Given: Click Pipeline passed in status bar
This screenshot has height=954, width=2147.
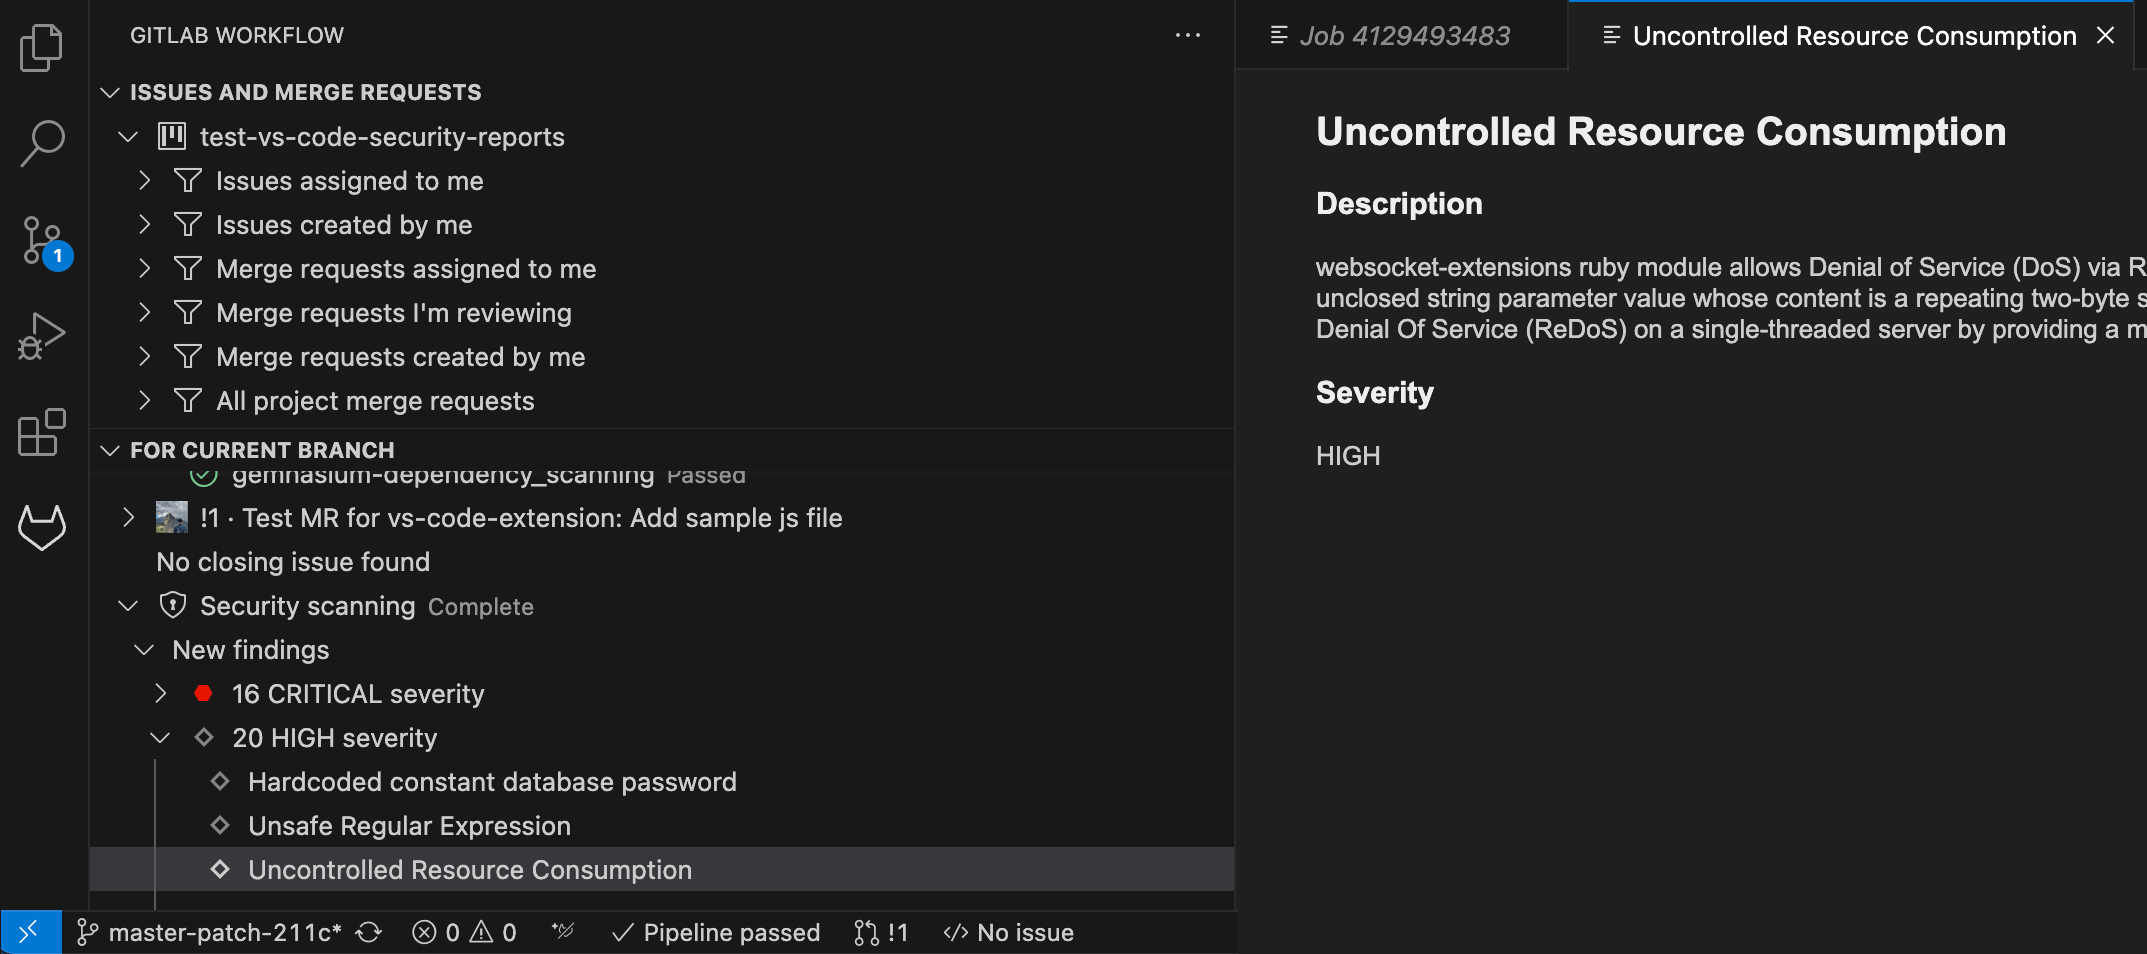Looking at the screenshot, I should click(x=716, y=932).
